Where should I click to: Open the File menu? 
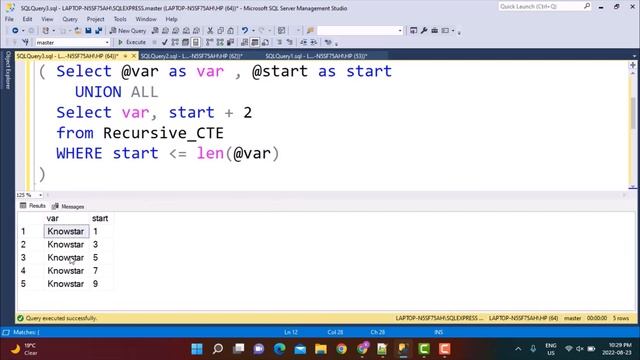click(x=9, y=19)
